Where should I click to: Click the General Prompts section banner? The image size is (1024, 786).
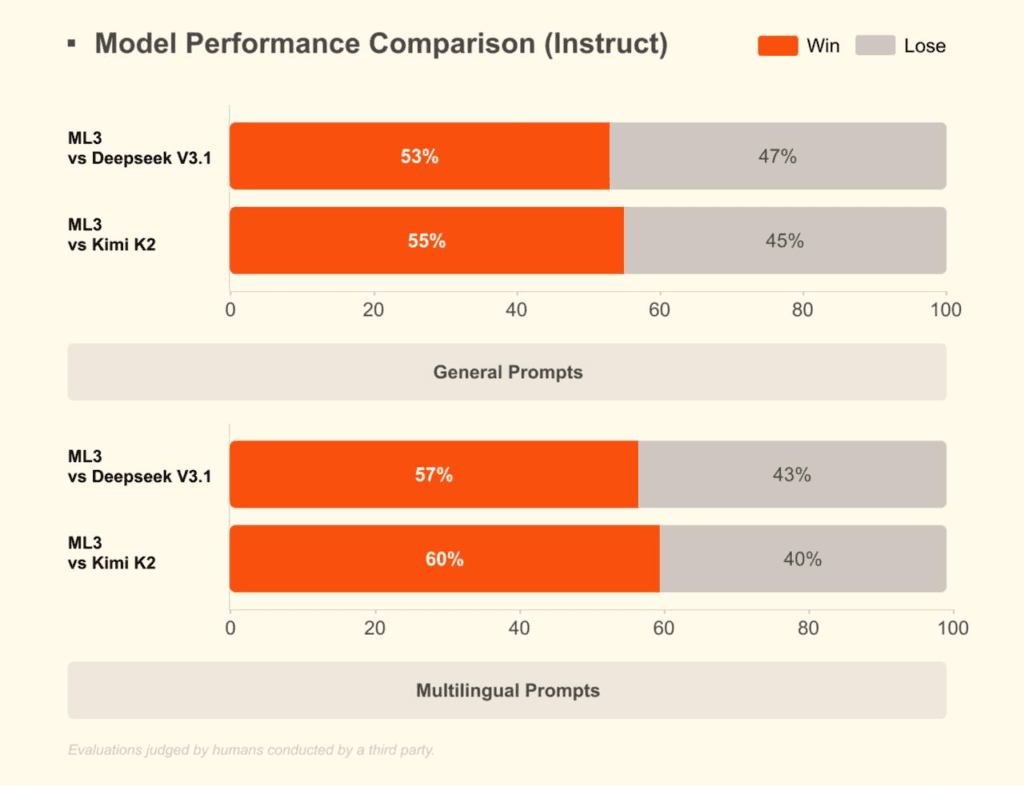tap(507, 372)
